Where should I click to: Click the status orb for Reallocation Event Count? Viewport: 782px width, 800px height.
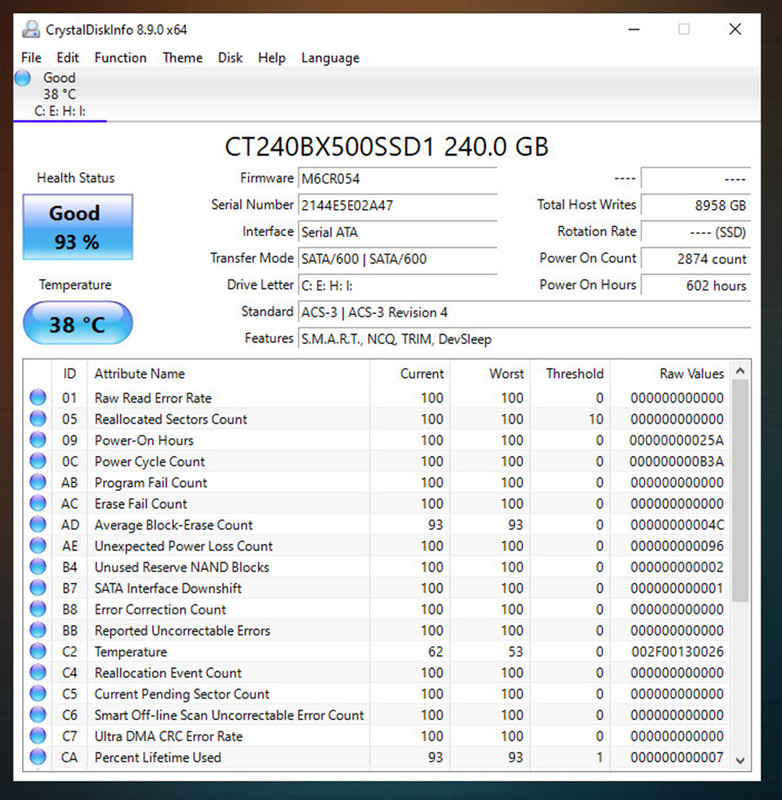click(x=38, y=672)
